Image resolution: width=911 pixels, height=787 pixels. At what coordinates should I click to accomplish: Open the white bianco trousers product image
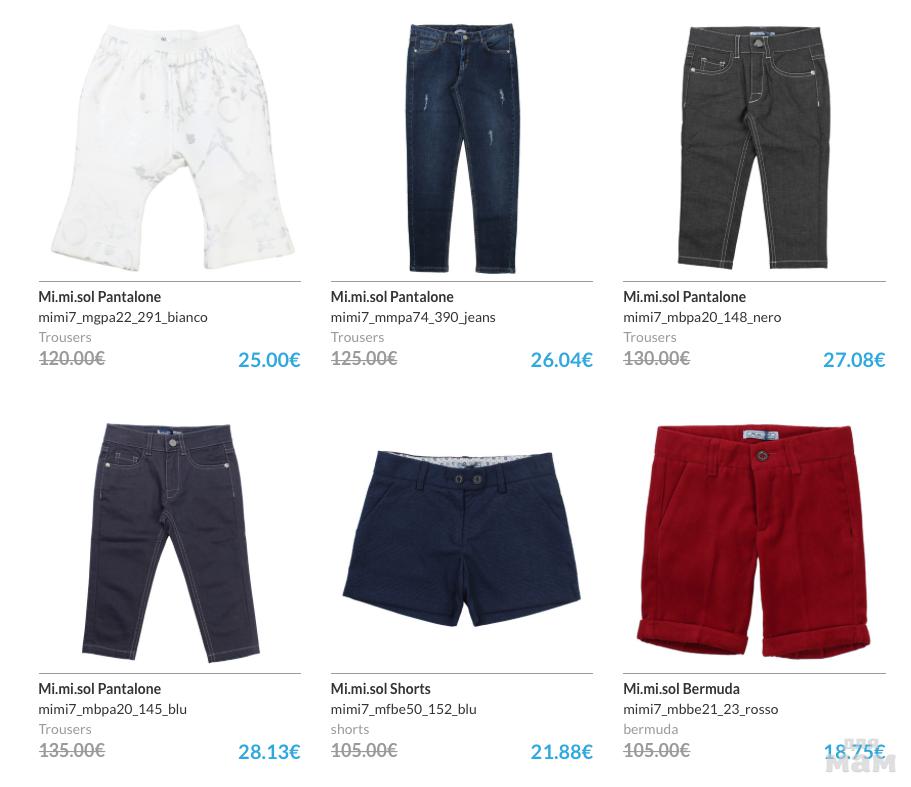coord(172,146)
